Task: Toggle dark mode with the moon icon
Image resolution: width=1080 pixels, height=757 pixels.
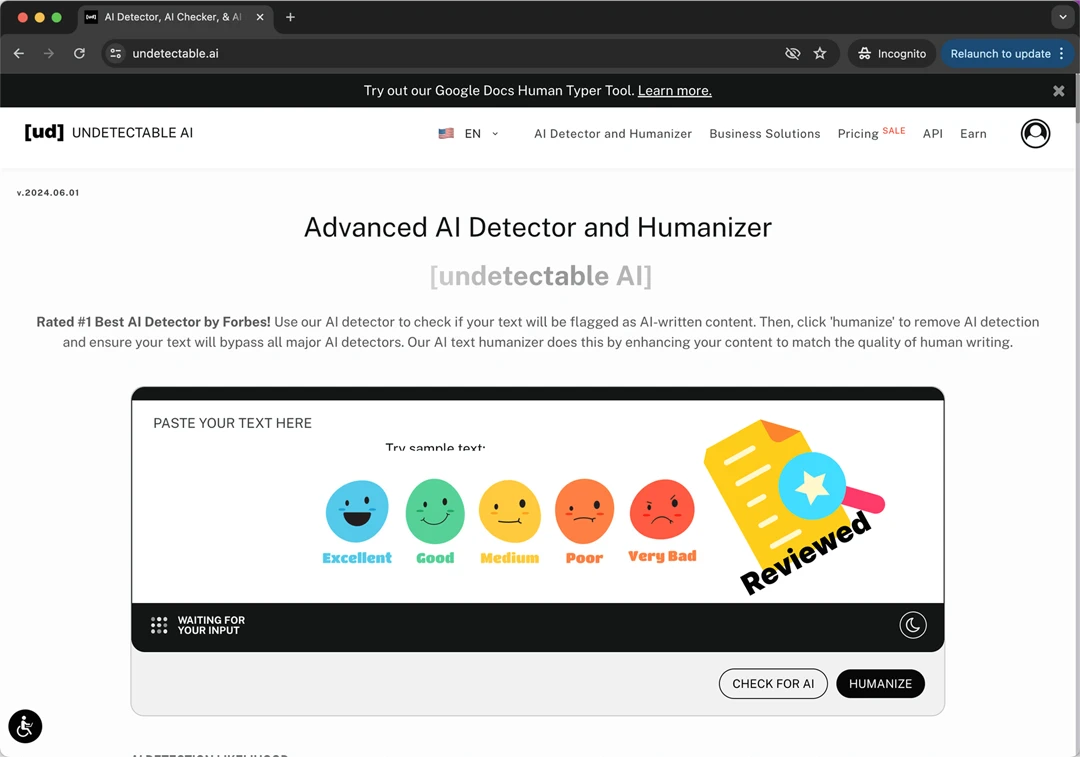Action: (x=913, y=625)
